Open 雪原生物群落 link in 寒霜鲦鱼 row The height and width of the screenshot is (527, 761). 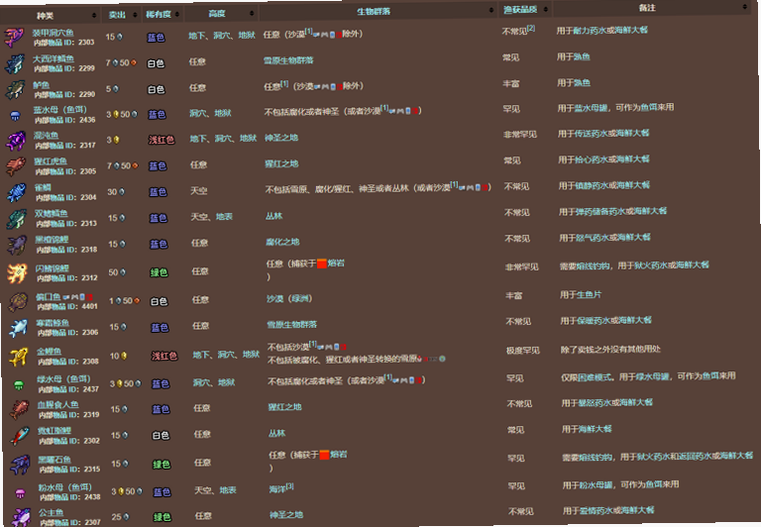292,325
